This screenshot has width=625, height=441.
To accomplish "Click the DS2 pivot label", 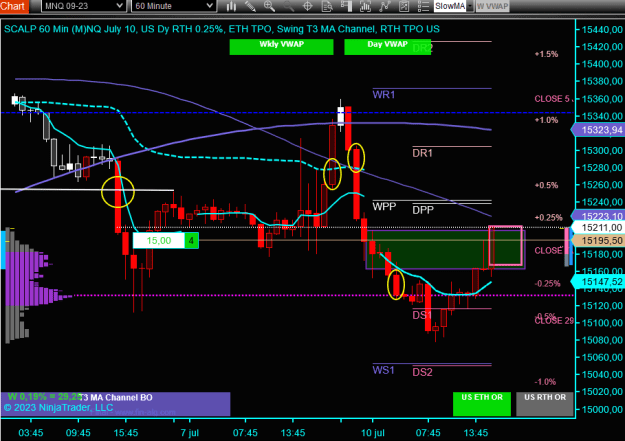I will pos(423,372).
